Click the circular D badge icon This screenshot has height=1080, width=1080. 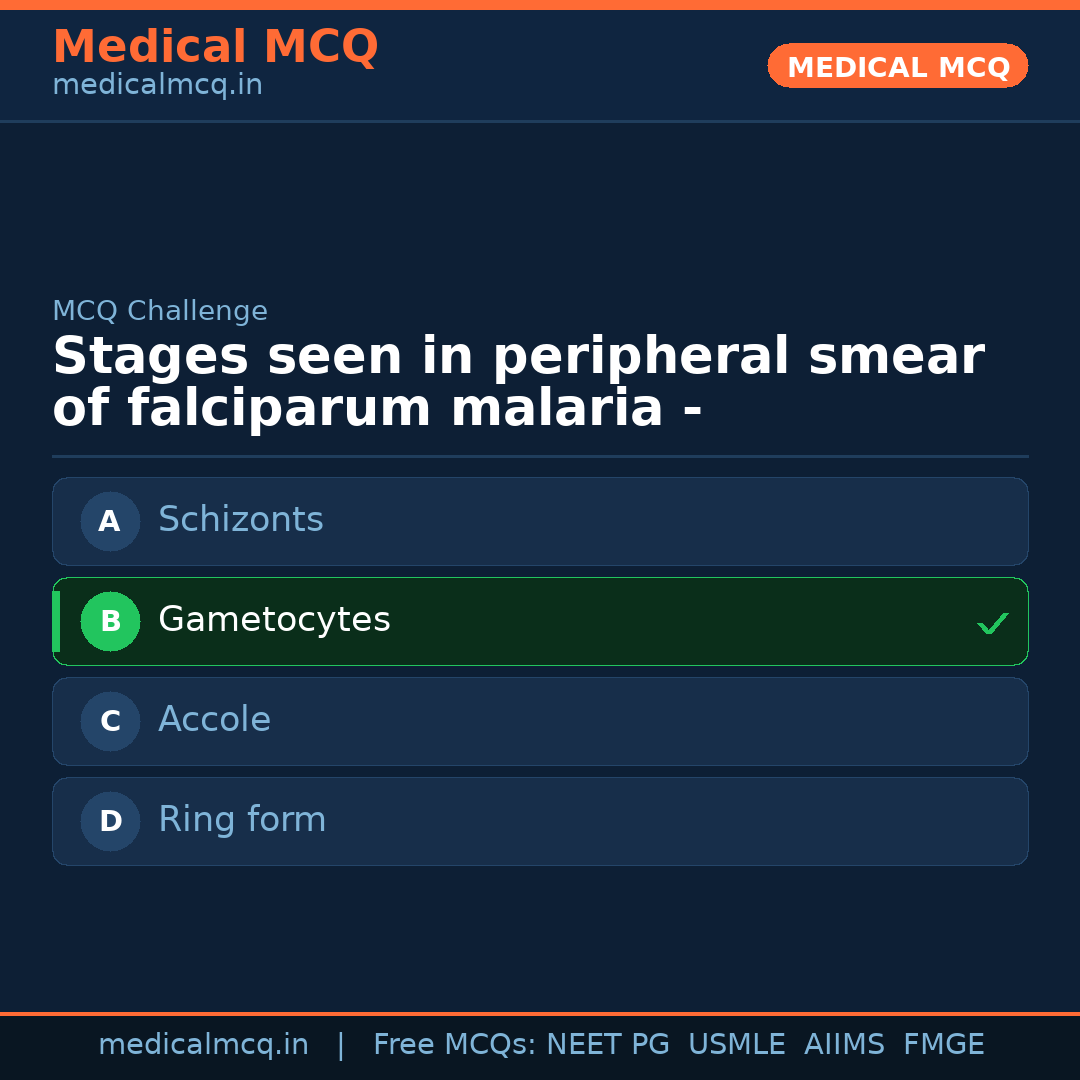pyautogui.click(x=110, y=821)
